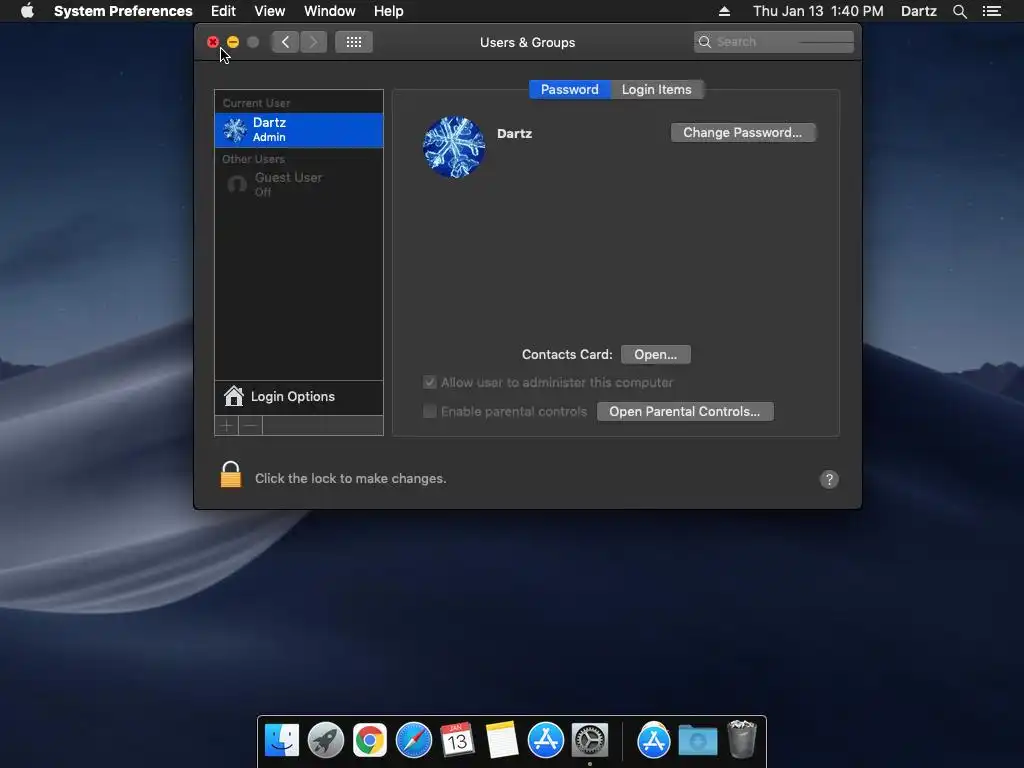Open the Help menu
This screenshot has width=1024, height=768.
coord(389,11)
